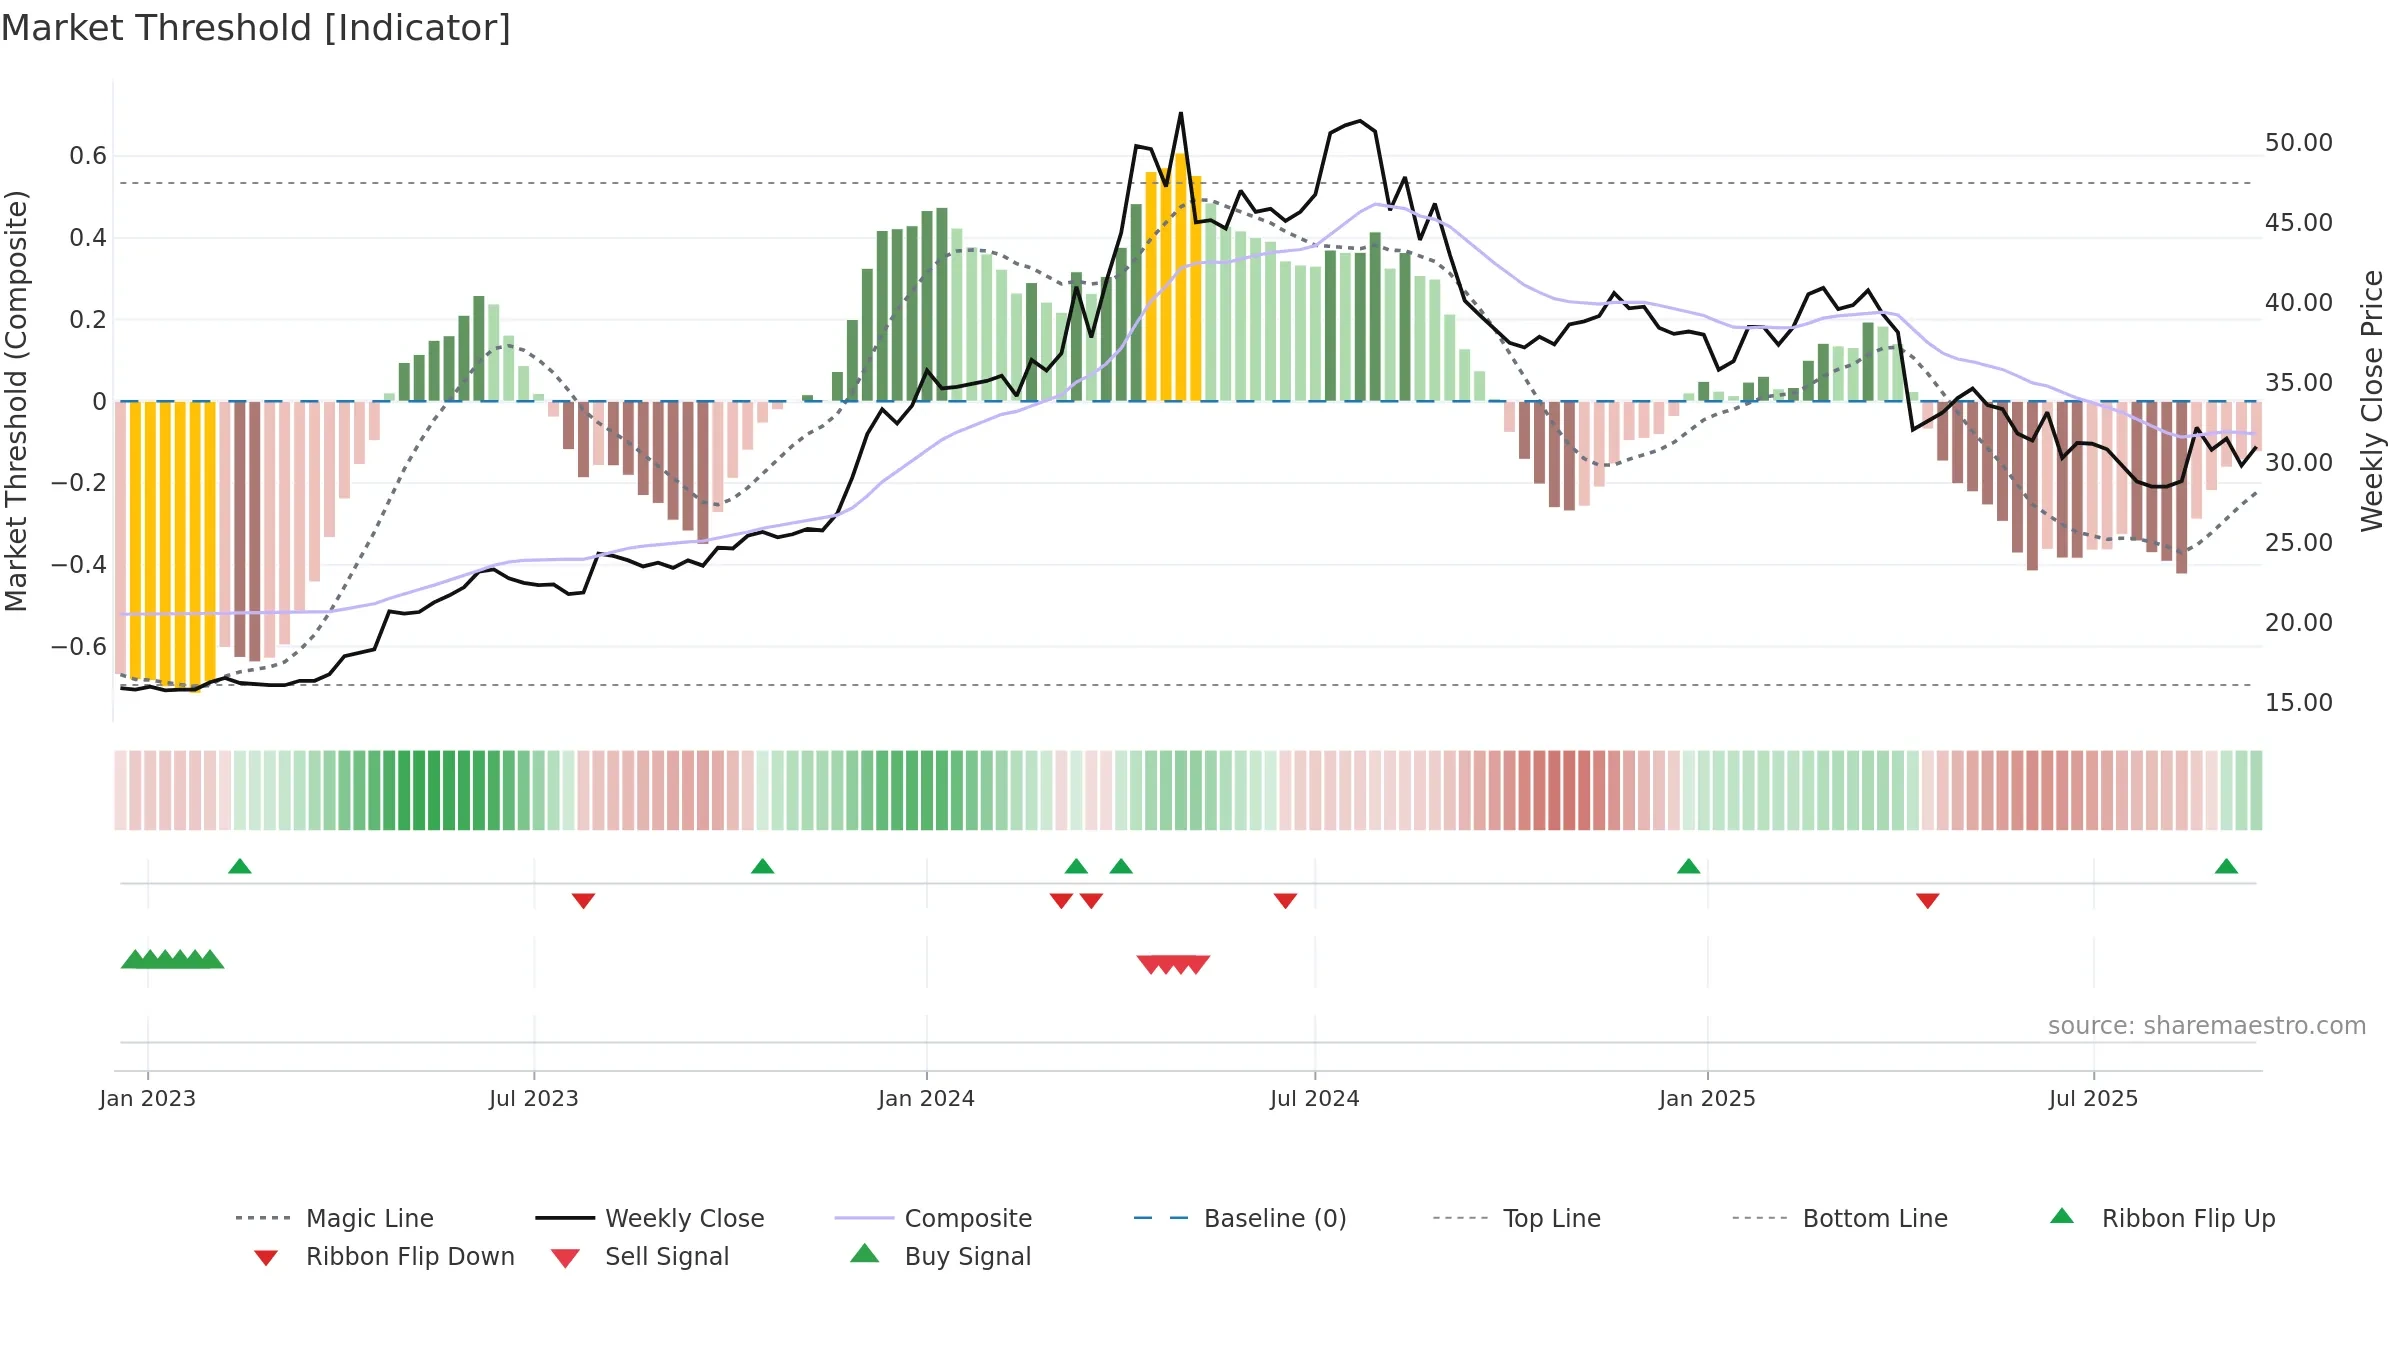The height and width of the screenshot is (1350, 2400).
Task: Toggle the Baseline (0) legend entry
Action: pyautogui.click(x=1240, y=1218)
